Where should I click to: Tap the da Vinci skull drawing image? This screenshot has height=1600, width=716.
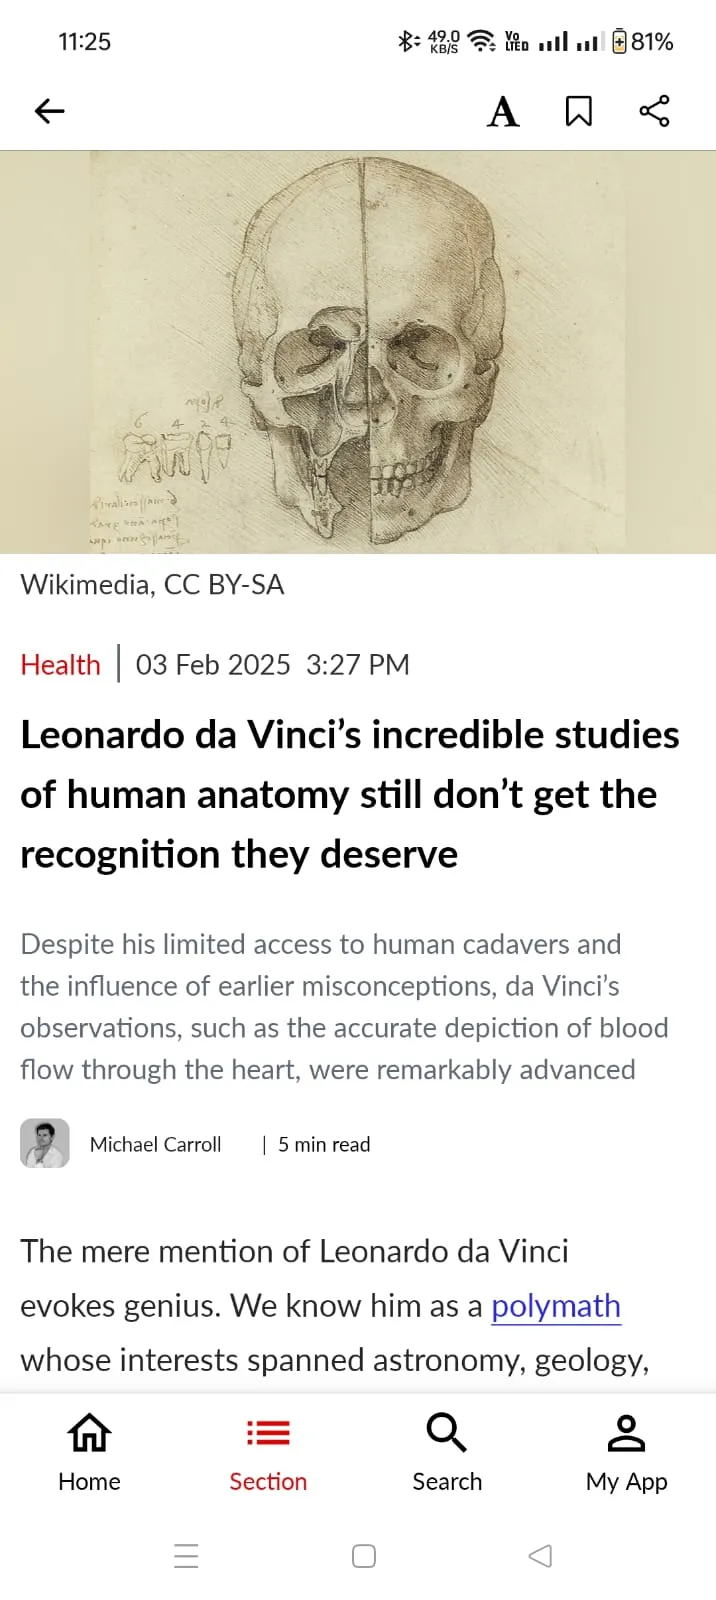[358, 352]
